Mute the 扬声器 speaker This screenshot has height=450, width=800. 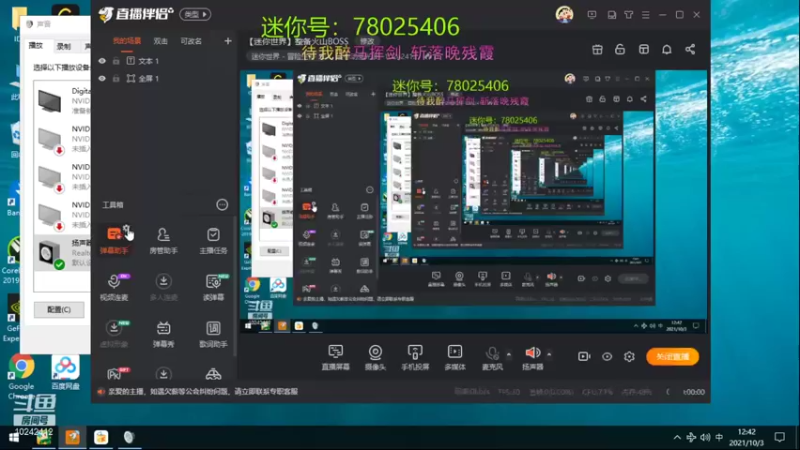532,357
